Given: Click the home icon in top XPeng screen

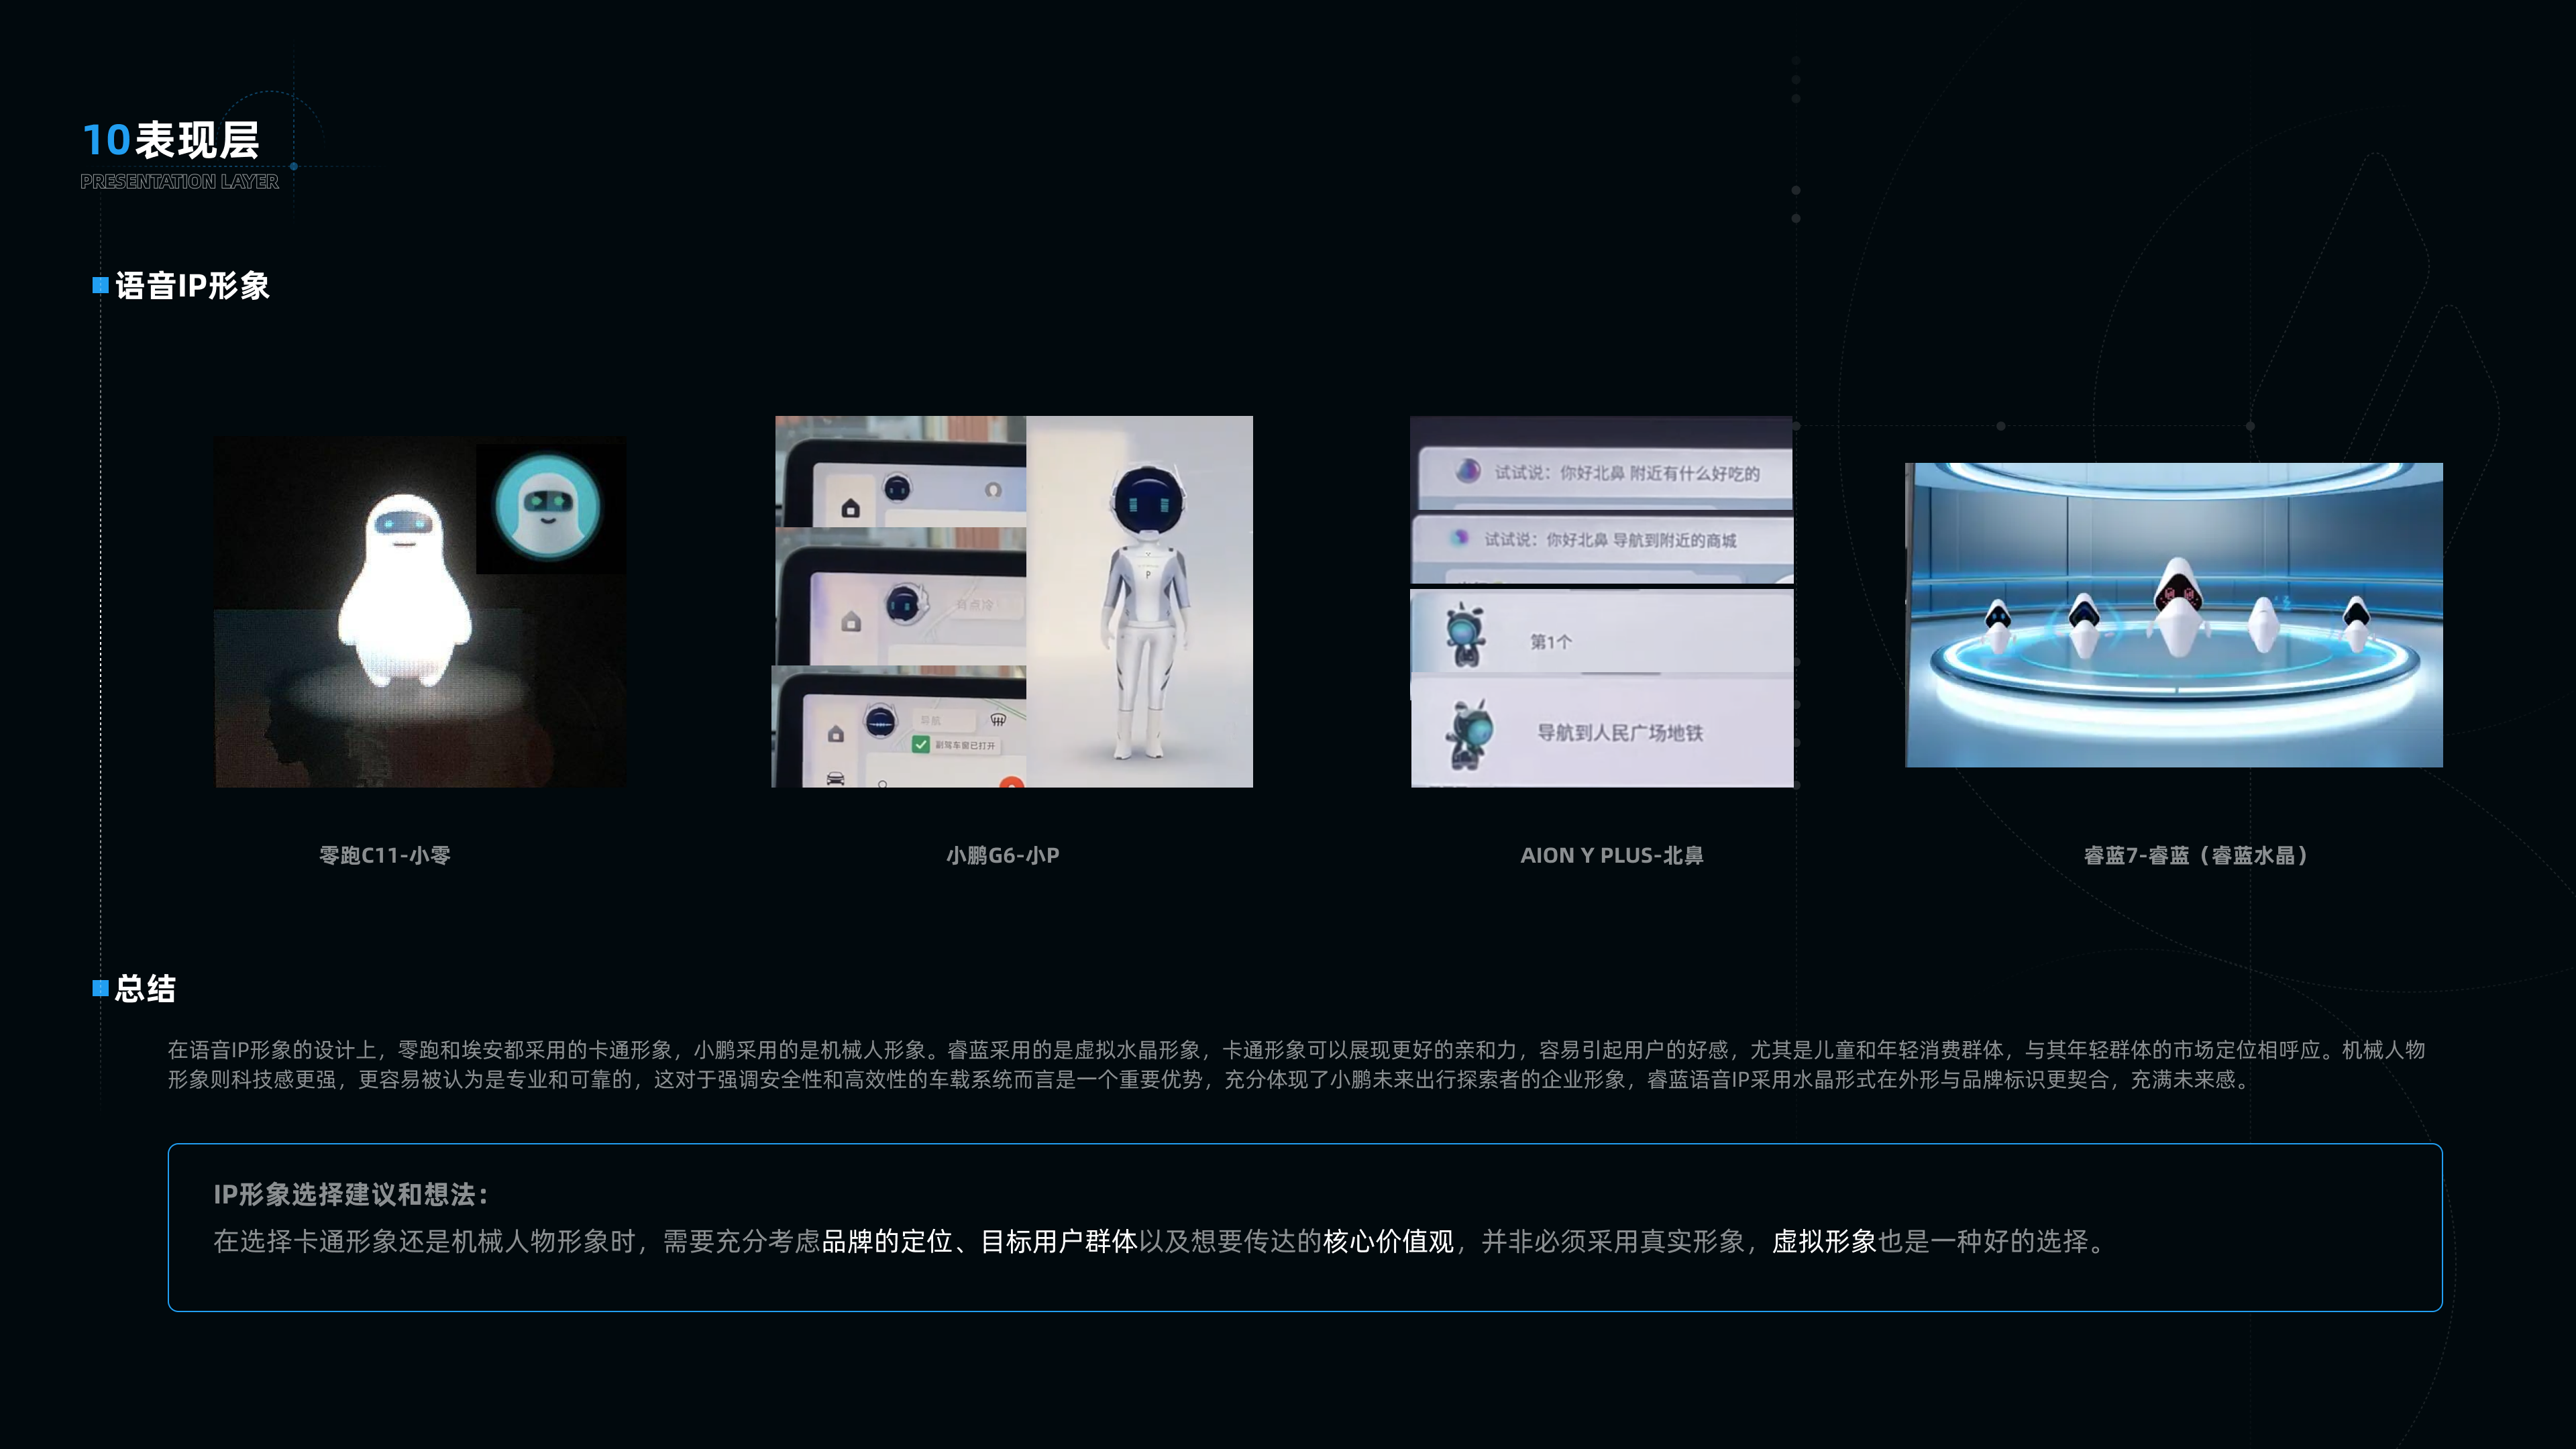Looking at the screenshot, I should tap(850, 508).
